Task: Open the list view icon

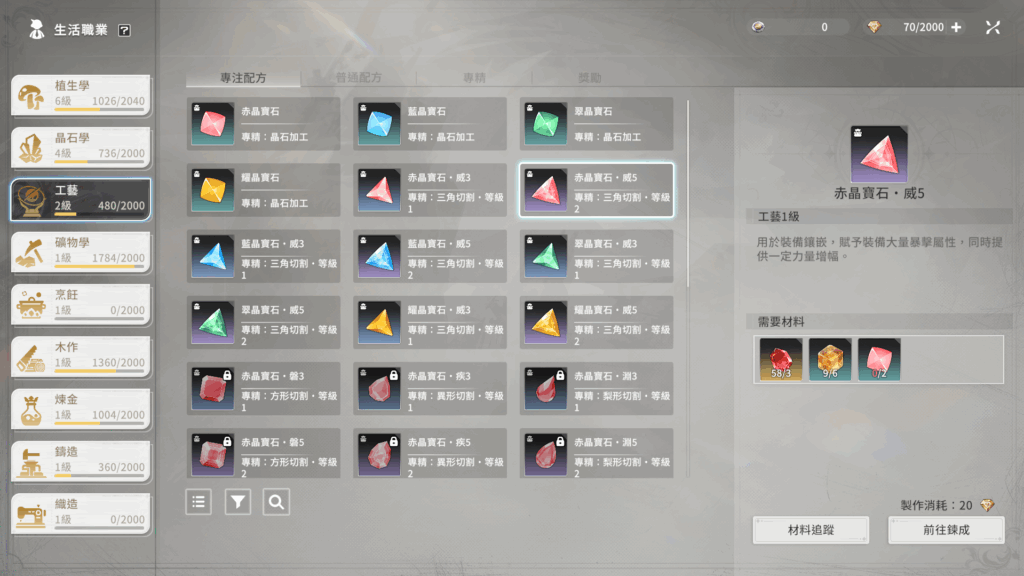Action: [x=199, y=502]
